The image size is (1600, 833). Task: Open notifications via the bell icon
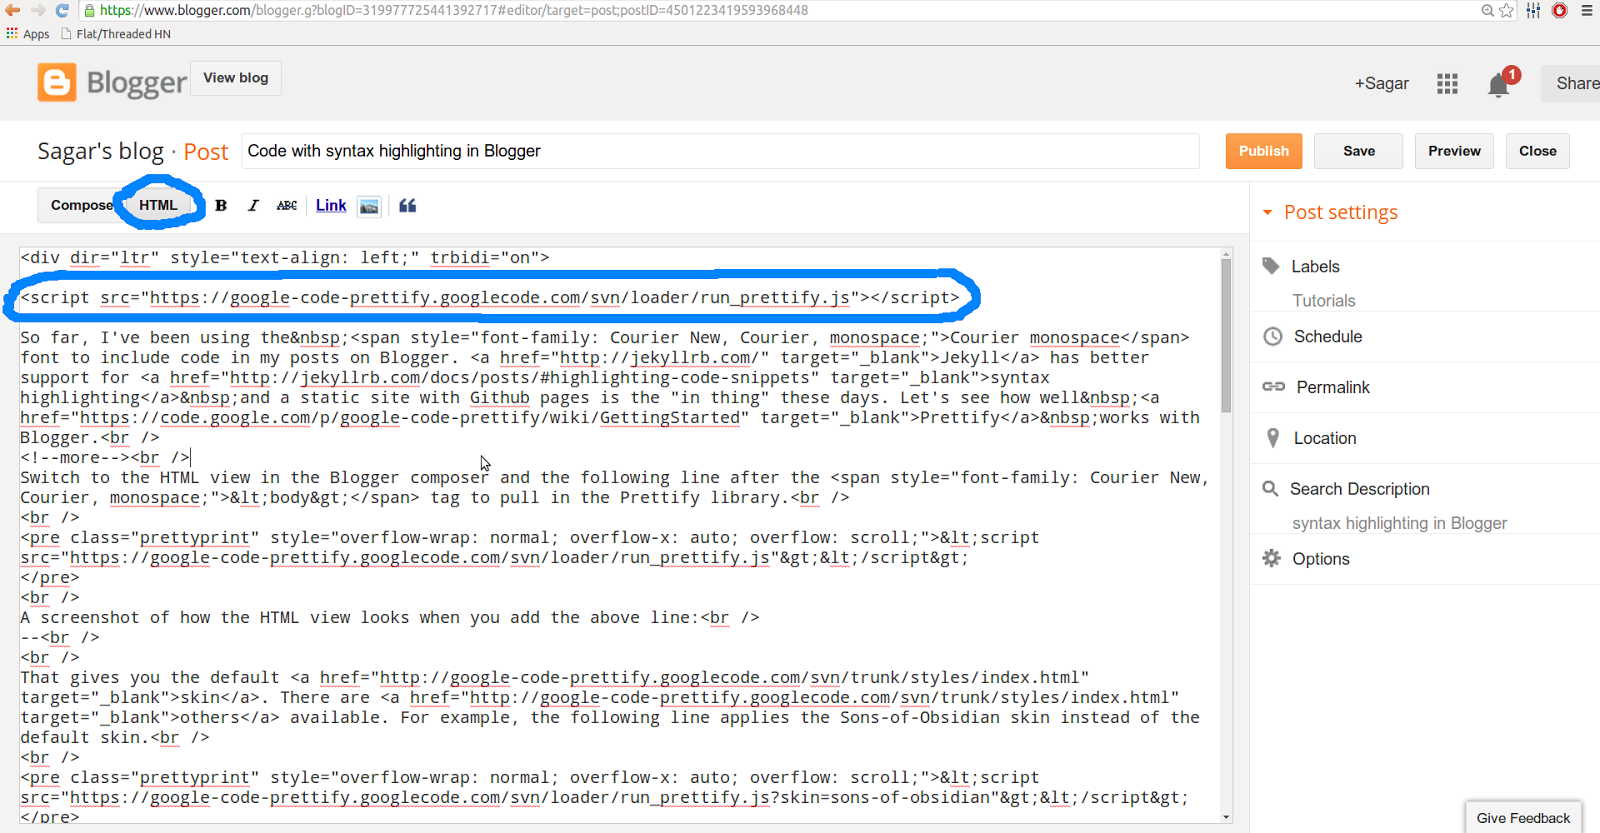[x=1498, y=85]
